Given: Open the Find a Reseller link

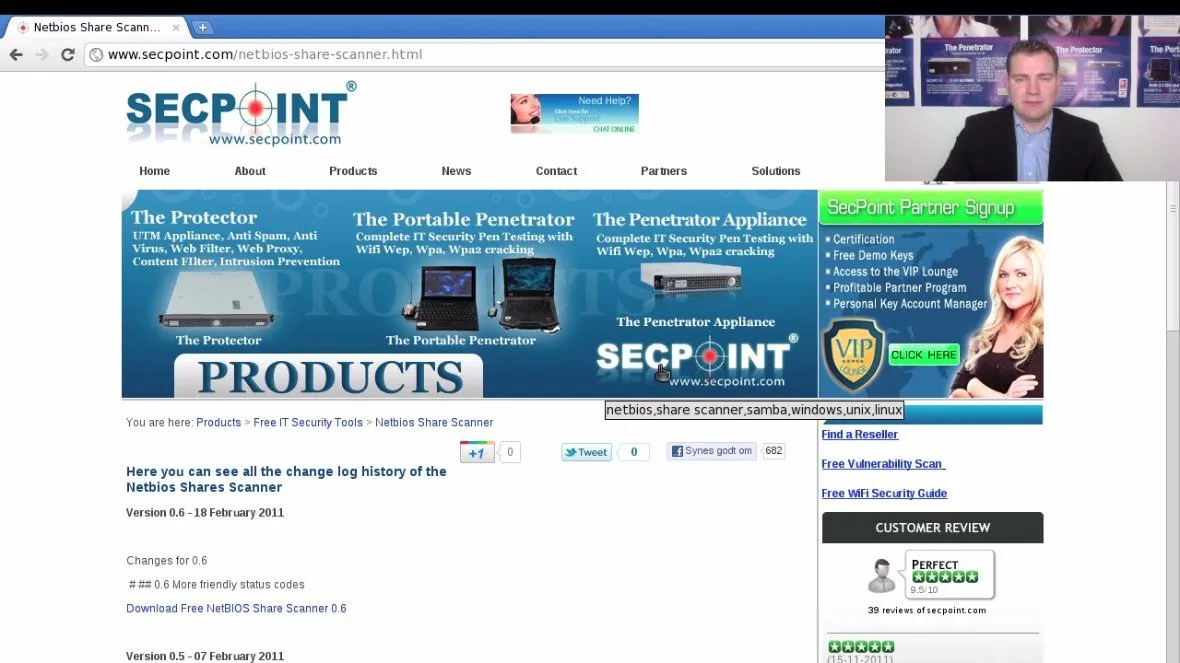Looking at the screenshot, I should (x=859, y=434).
